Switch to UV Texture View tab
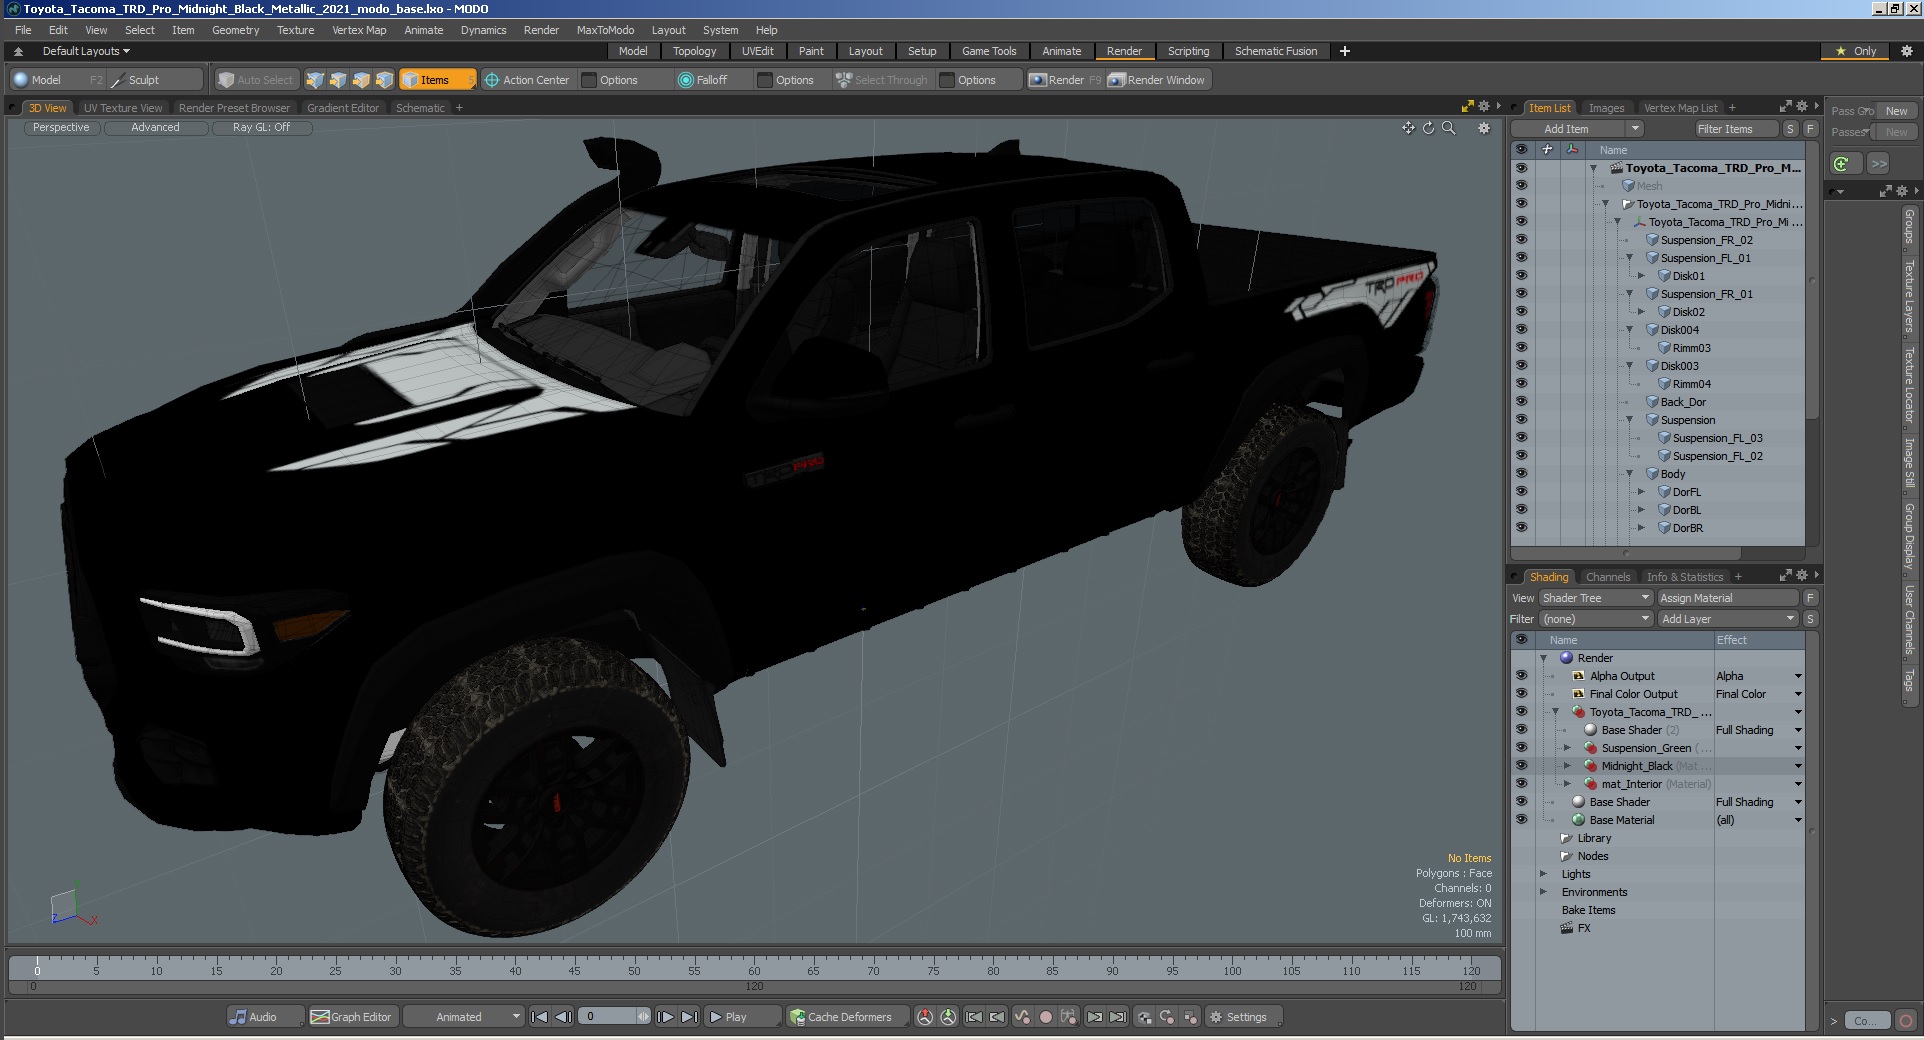1924x1040 pixels. pyautogui.click(x=123, y=108)
